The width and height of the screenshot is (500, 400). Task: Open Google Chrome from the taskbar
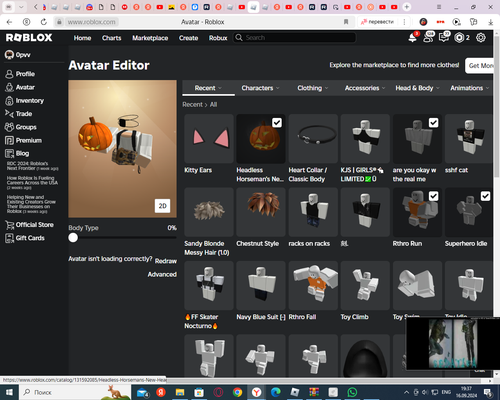237,392
